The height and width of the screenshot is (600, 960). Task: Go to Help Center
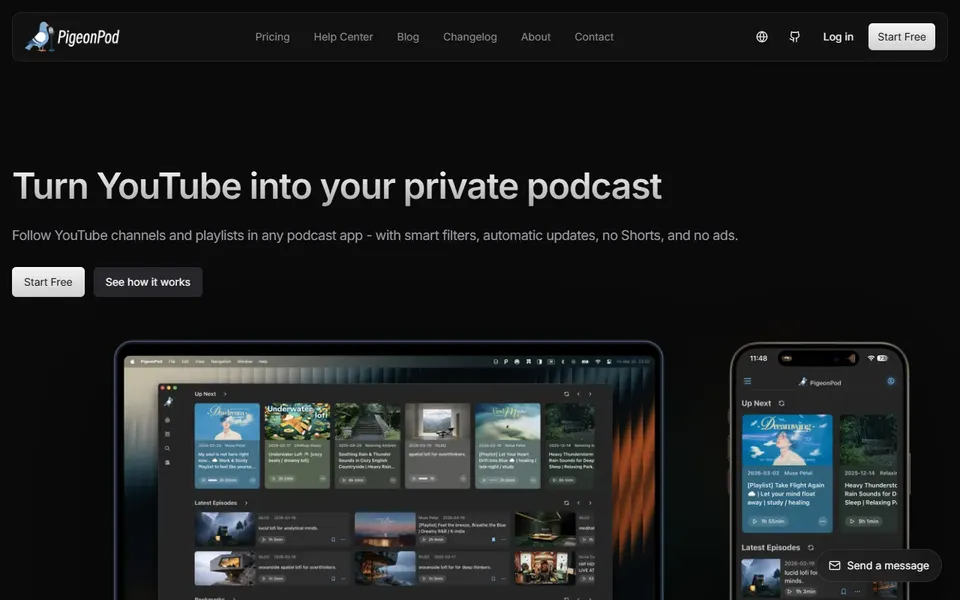(x=343, y=37)
